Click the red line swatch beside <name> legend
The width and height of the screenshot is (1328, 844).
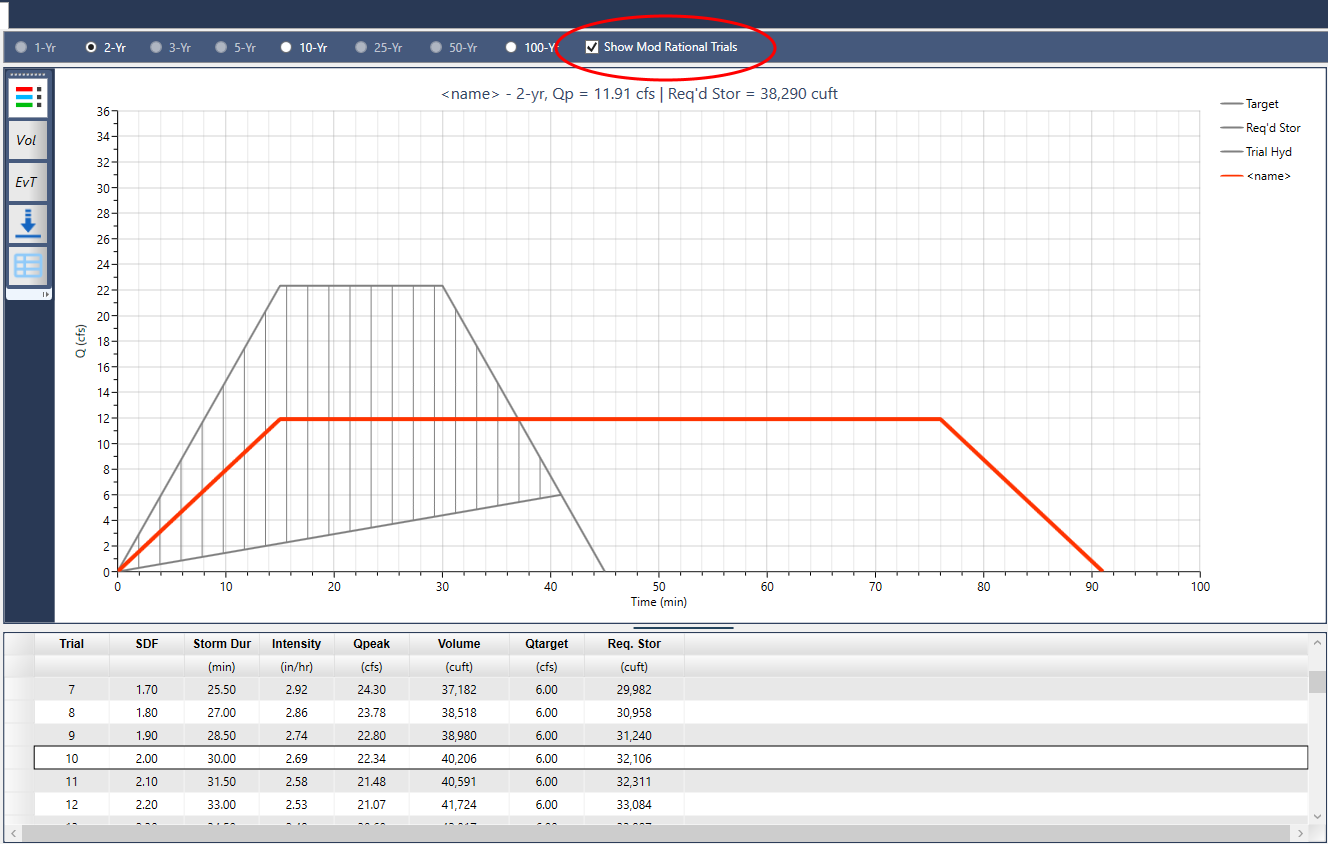coord(1232,176)
